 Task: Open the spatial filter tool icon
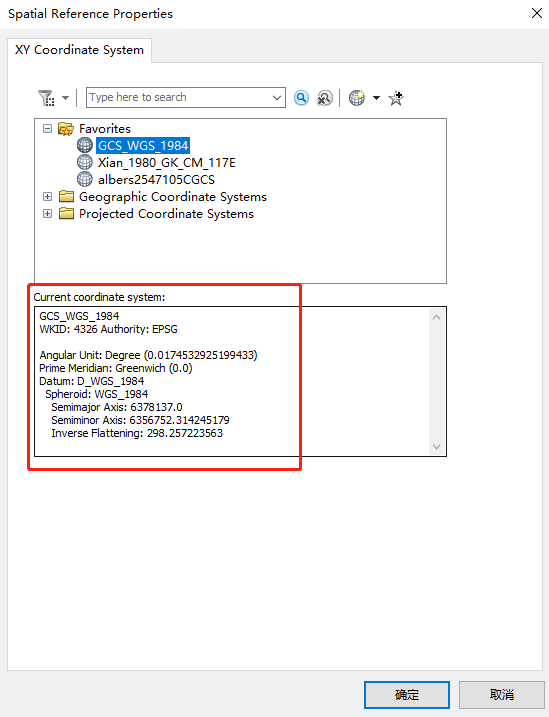tap(46, 98)
